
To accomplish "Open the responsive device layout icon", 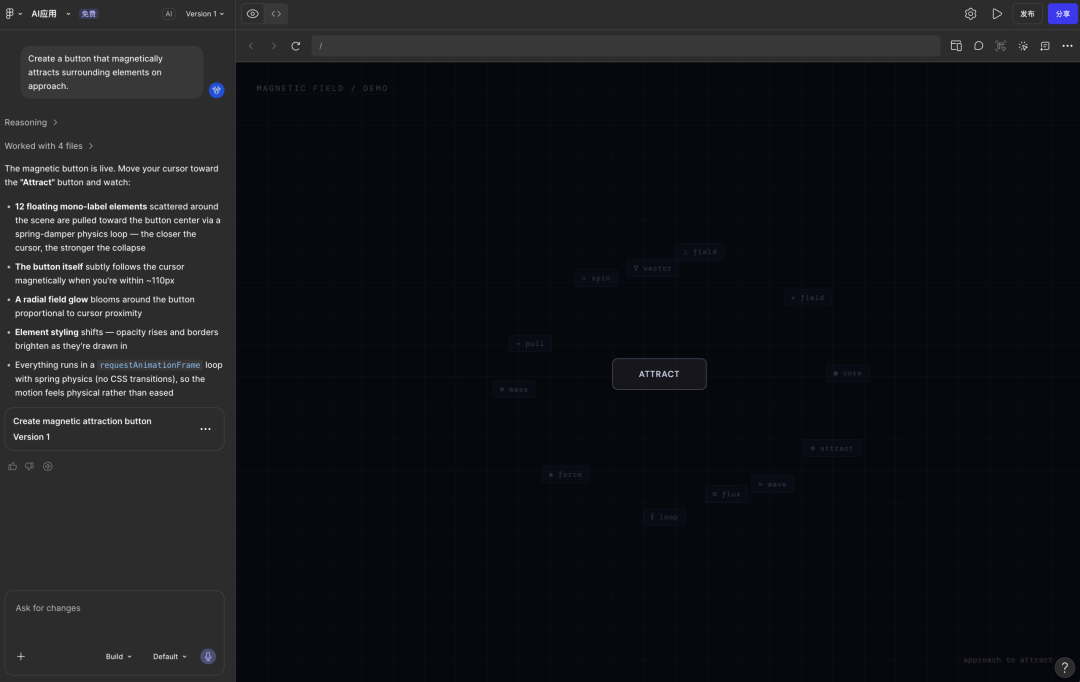I will pos(956,46).
